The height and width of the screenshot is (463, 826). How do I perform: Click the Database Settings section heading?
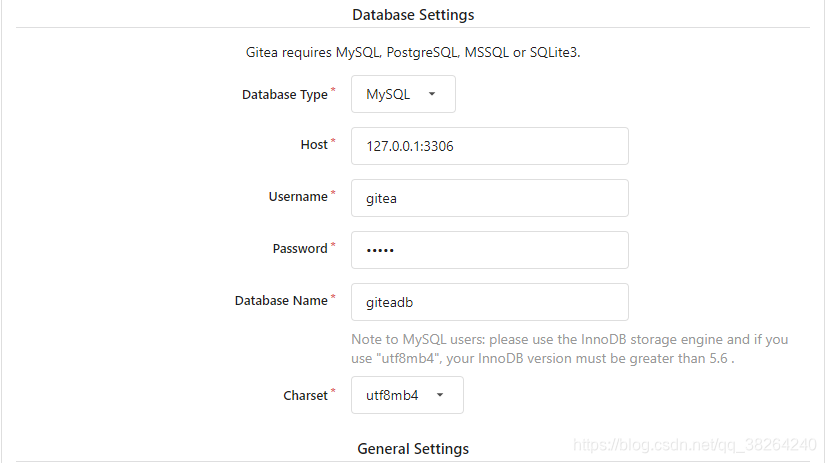pos(413,15)
